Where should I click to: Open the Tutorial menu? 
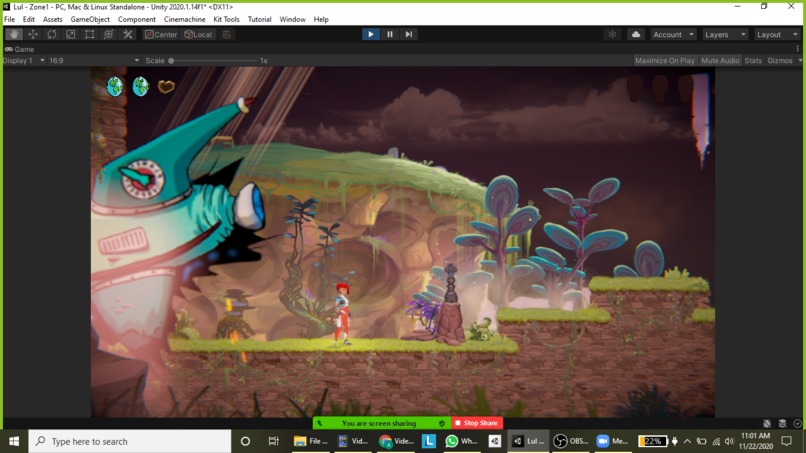click(259, 20)
